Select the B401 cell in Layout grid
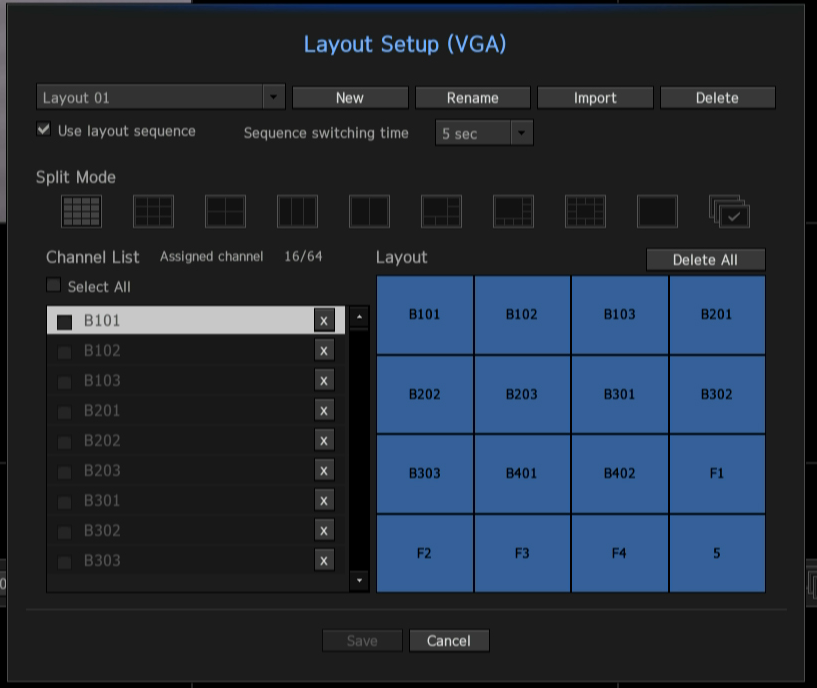 coord(522,474)
